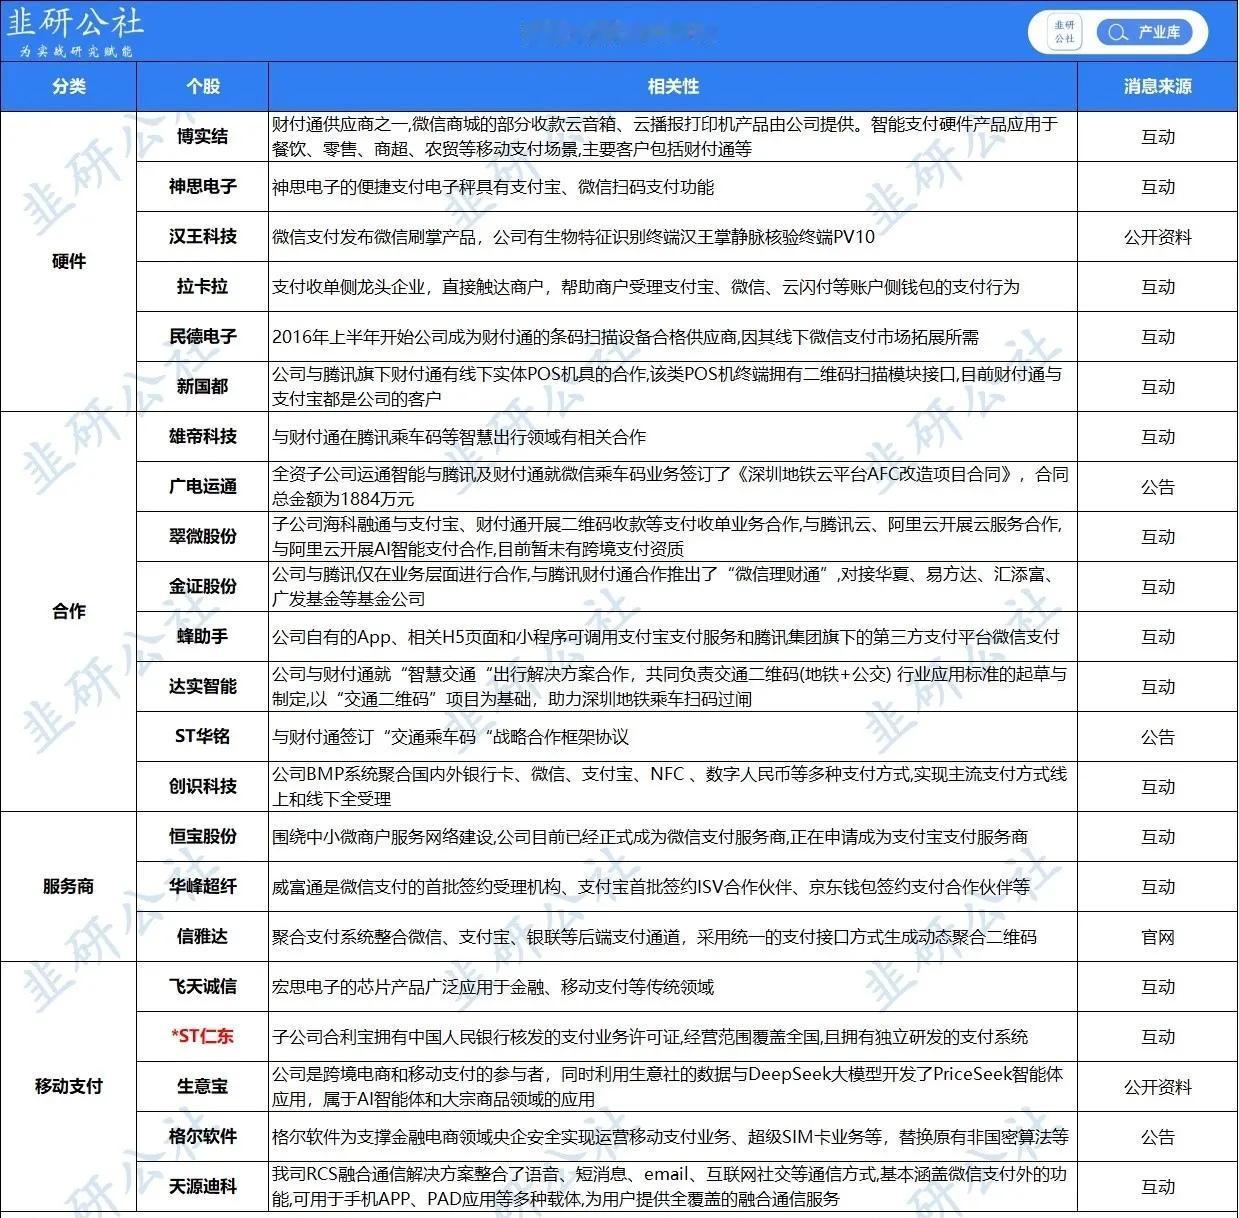1239x1218 pixels.
Task: Select the 相关性 column header
Action: (673, 86)
